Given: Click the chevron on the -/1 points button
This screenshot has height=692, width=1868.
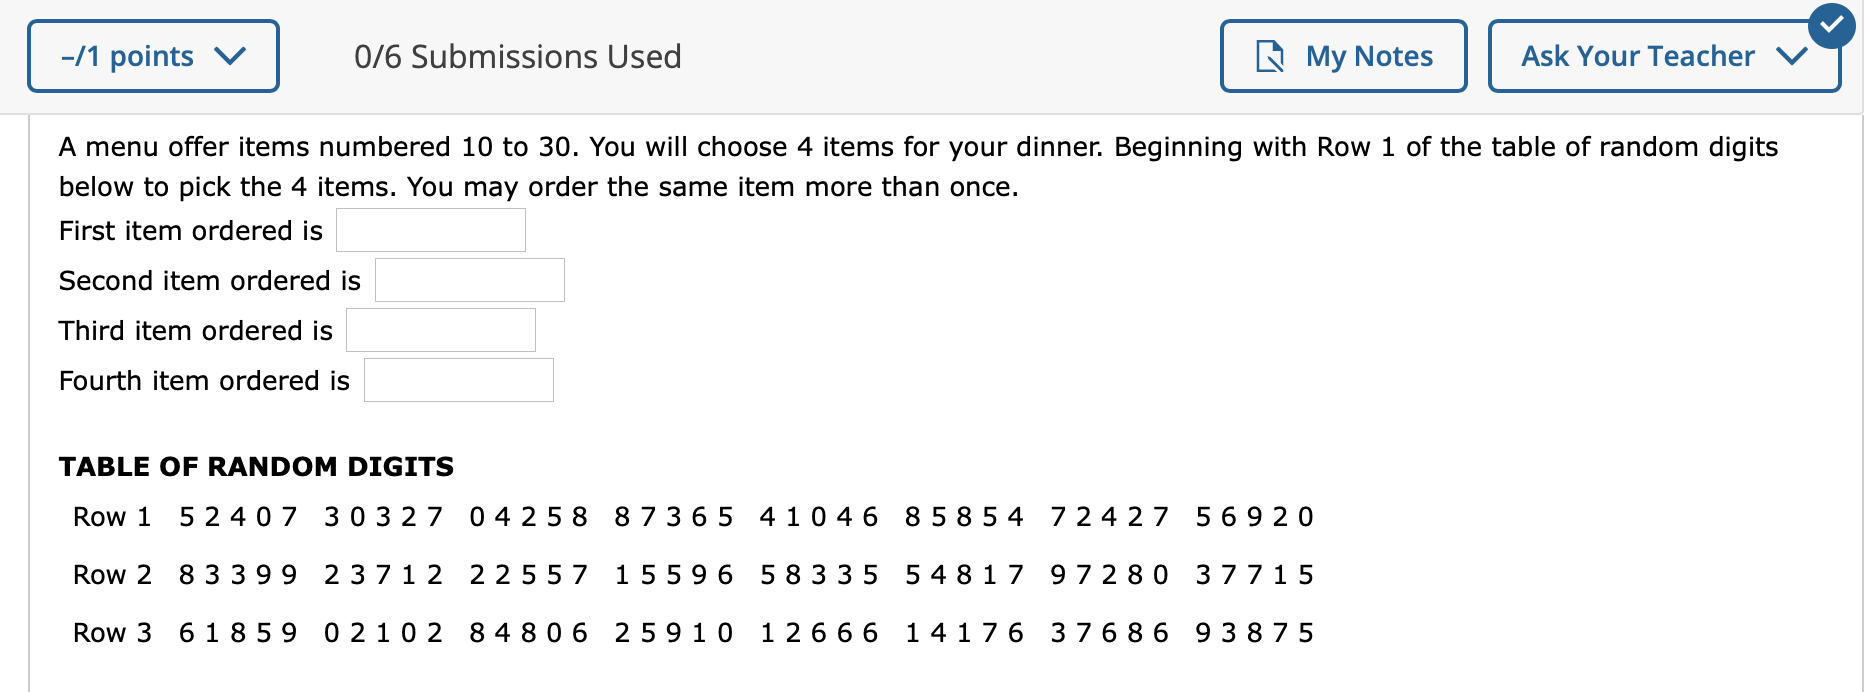Looking at the screenshot, I should pos(232,57).
